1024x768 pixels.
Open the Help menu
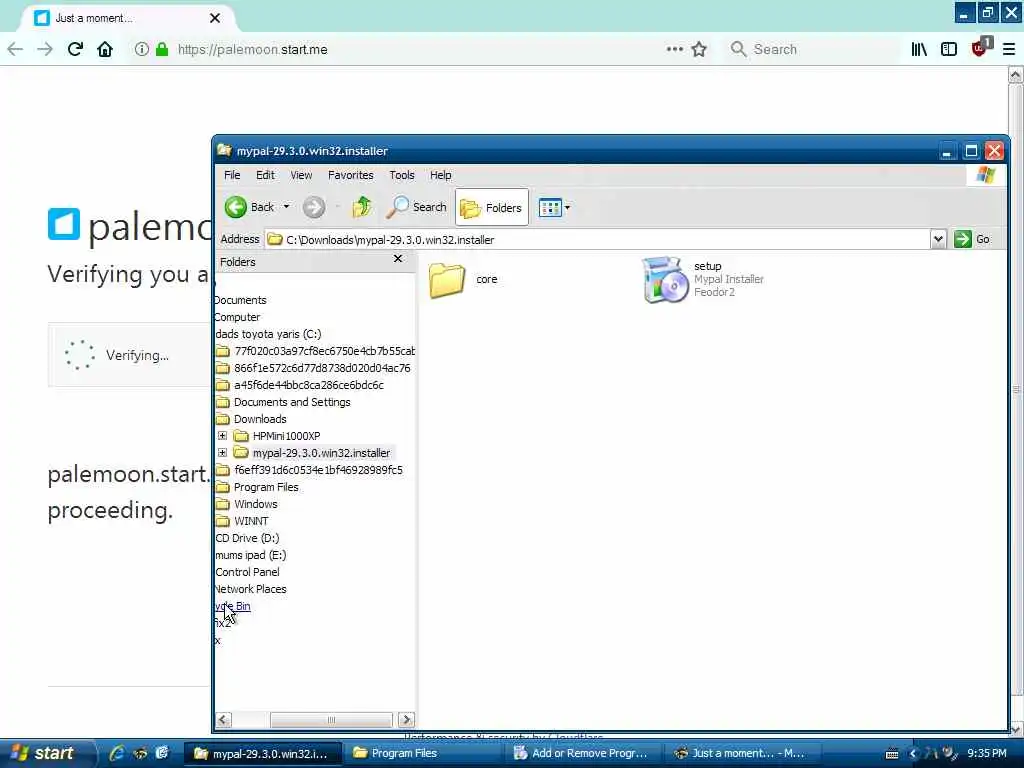(x=440, y=175)
